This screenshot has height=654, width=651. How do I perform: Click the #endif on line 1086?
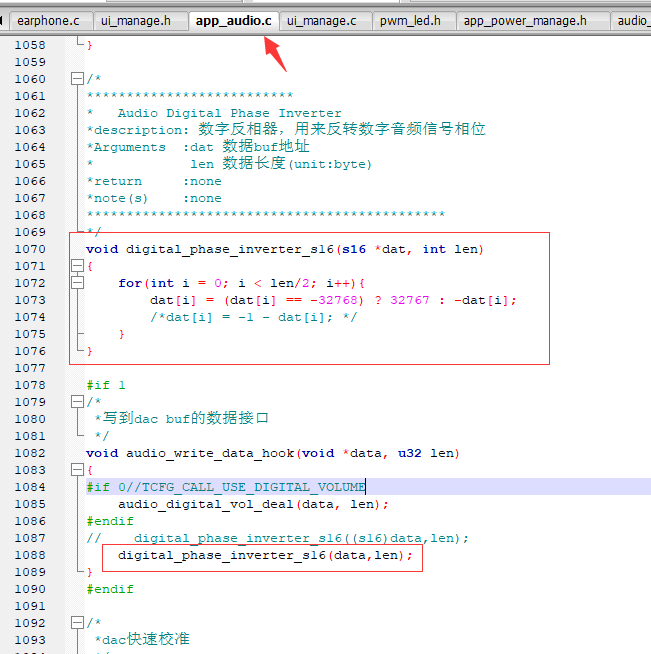click(x=110, y=521)
